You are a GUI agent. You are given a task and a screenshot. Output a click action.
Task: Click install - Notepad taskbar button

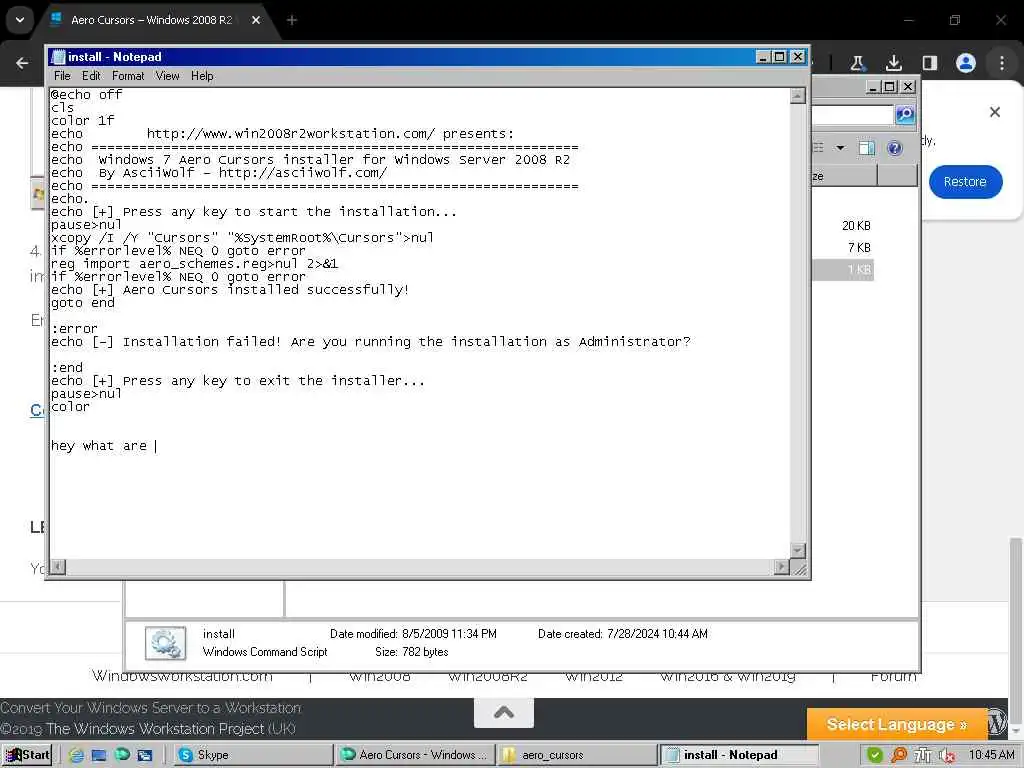pyautogui.click(x=737, y=755)
